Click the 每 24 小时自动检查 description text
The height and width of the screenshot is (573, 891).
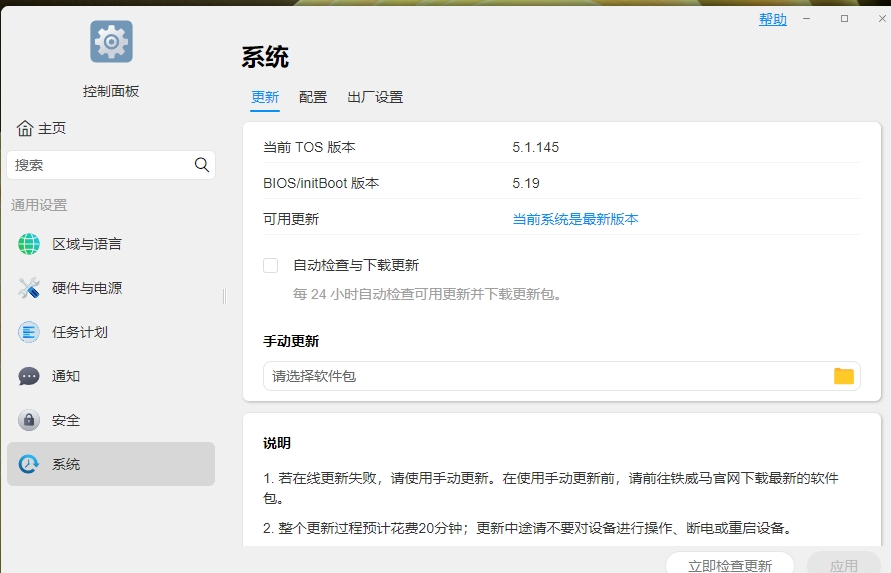(x=427, y=294)
